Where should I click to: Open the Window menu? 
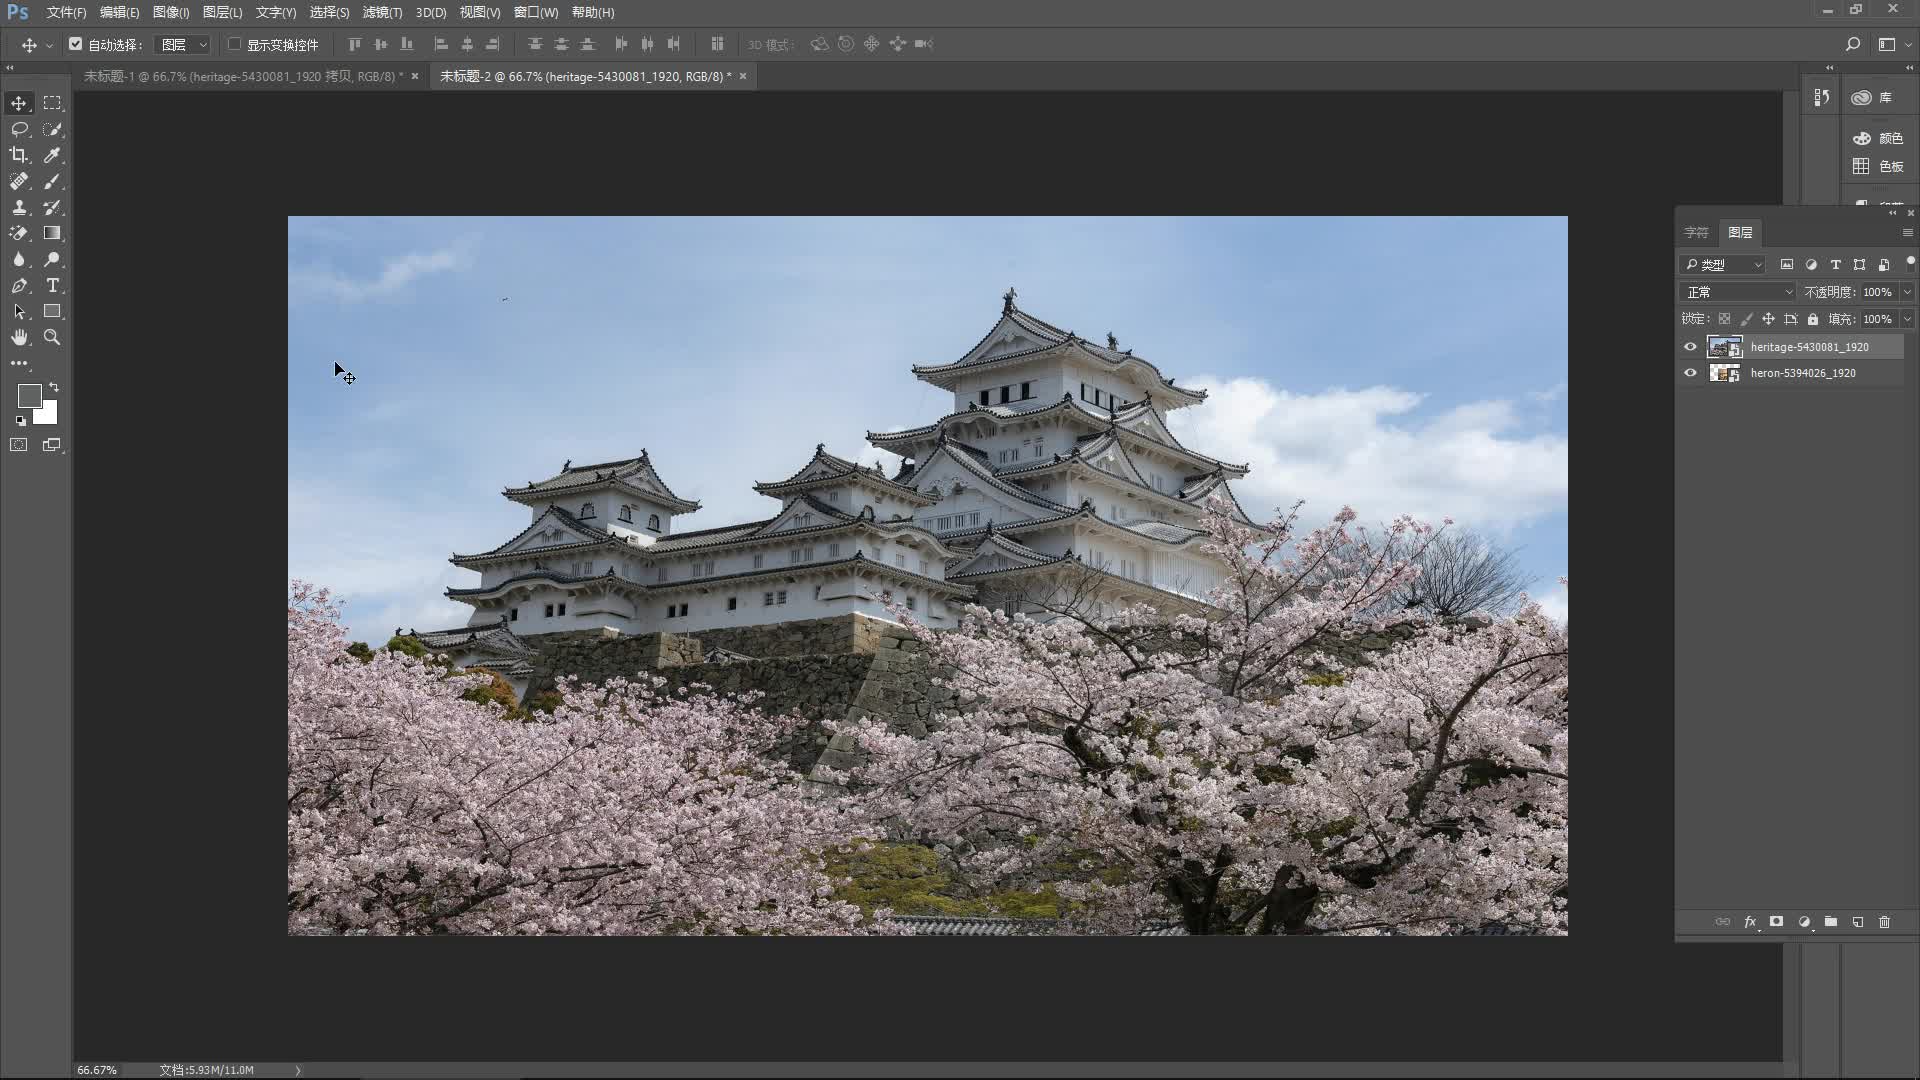click(536, 12)
